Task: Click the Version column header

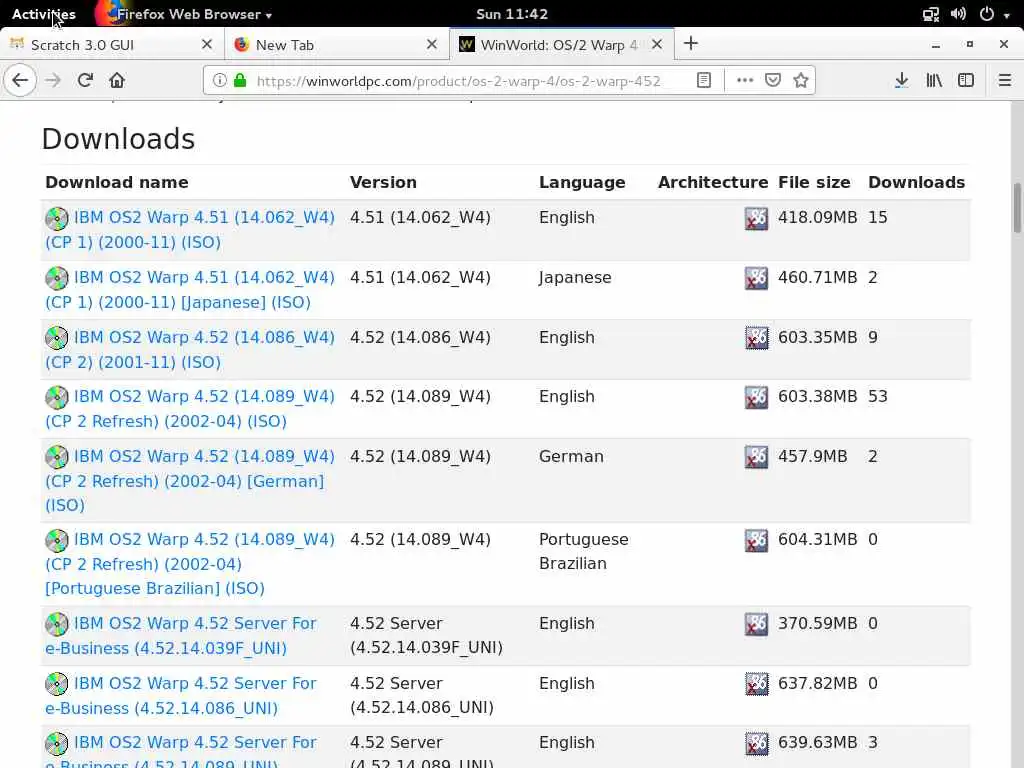Action: point(383,182)
